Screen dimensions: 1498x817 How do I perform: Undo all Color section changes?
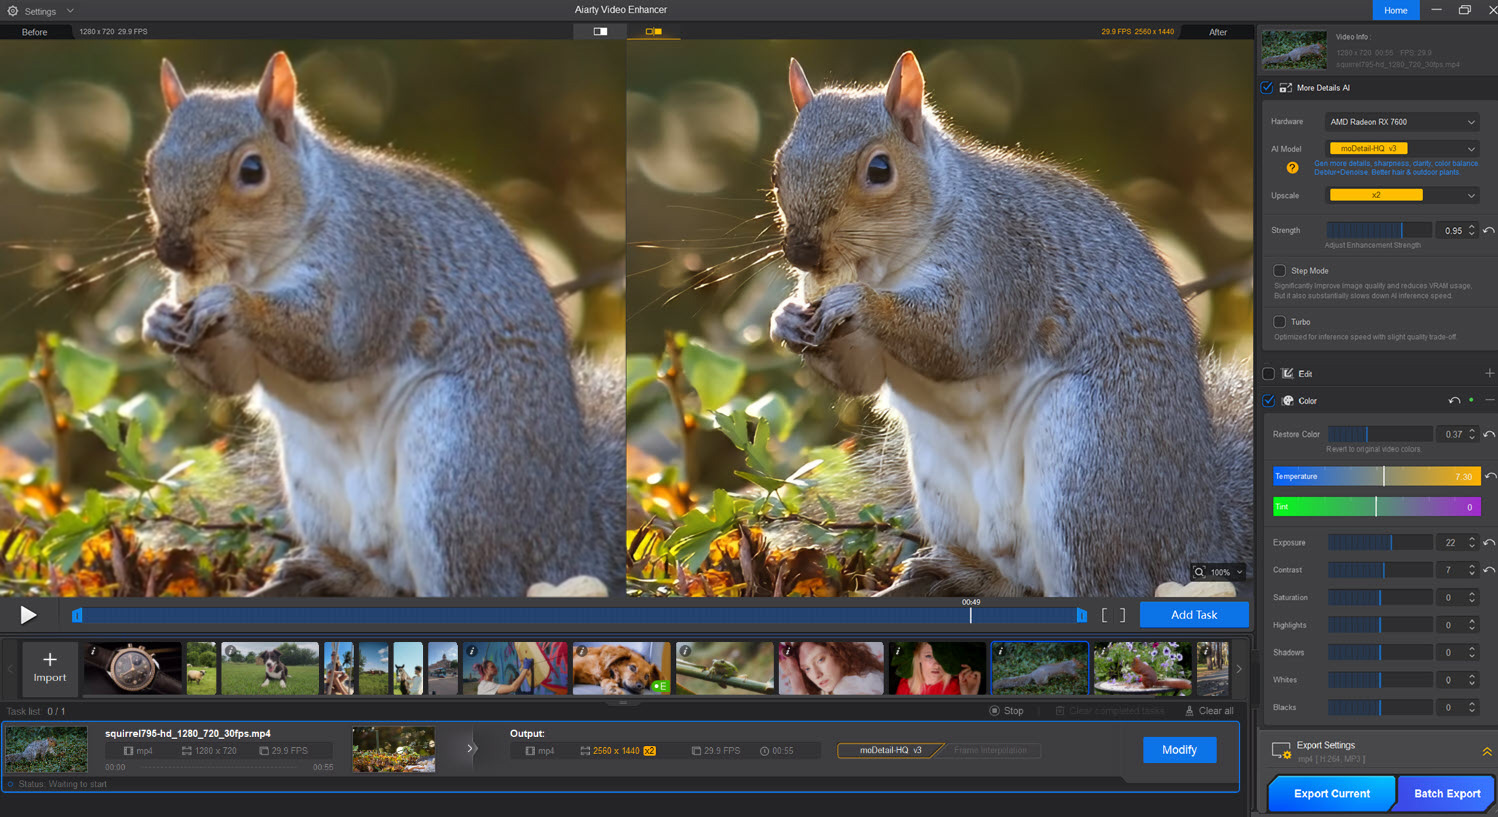tap(1454, 401)
